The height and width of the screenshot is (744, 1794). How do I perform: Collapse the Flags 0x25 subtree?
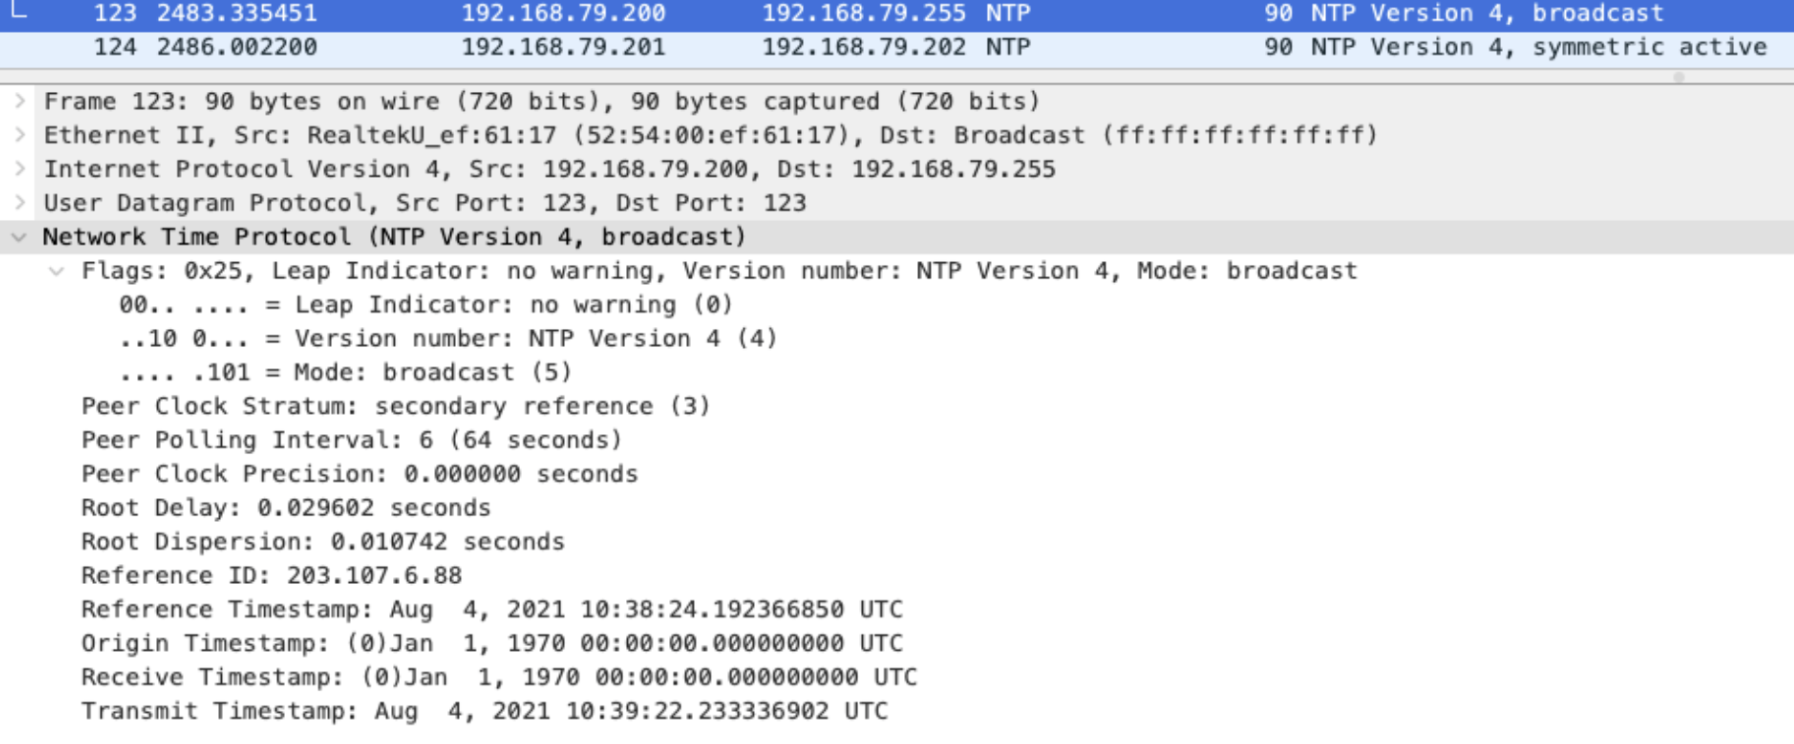tap(55, 270)
